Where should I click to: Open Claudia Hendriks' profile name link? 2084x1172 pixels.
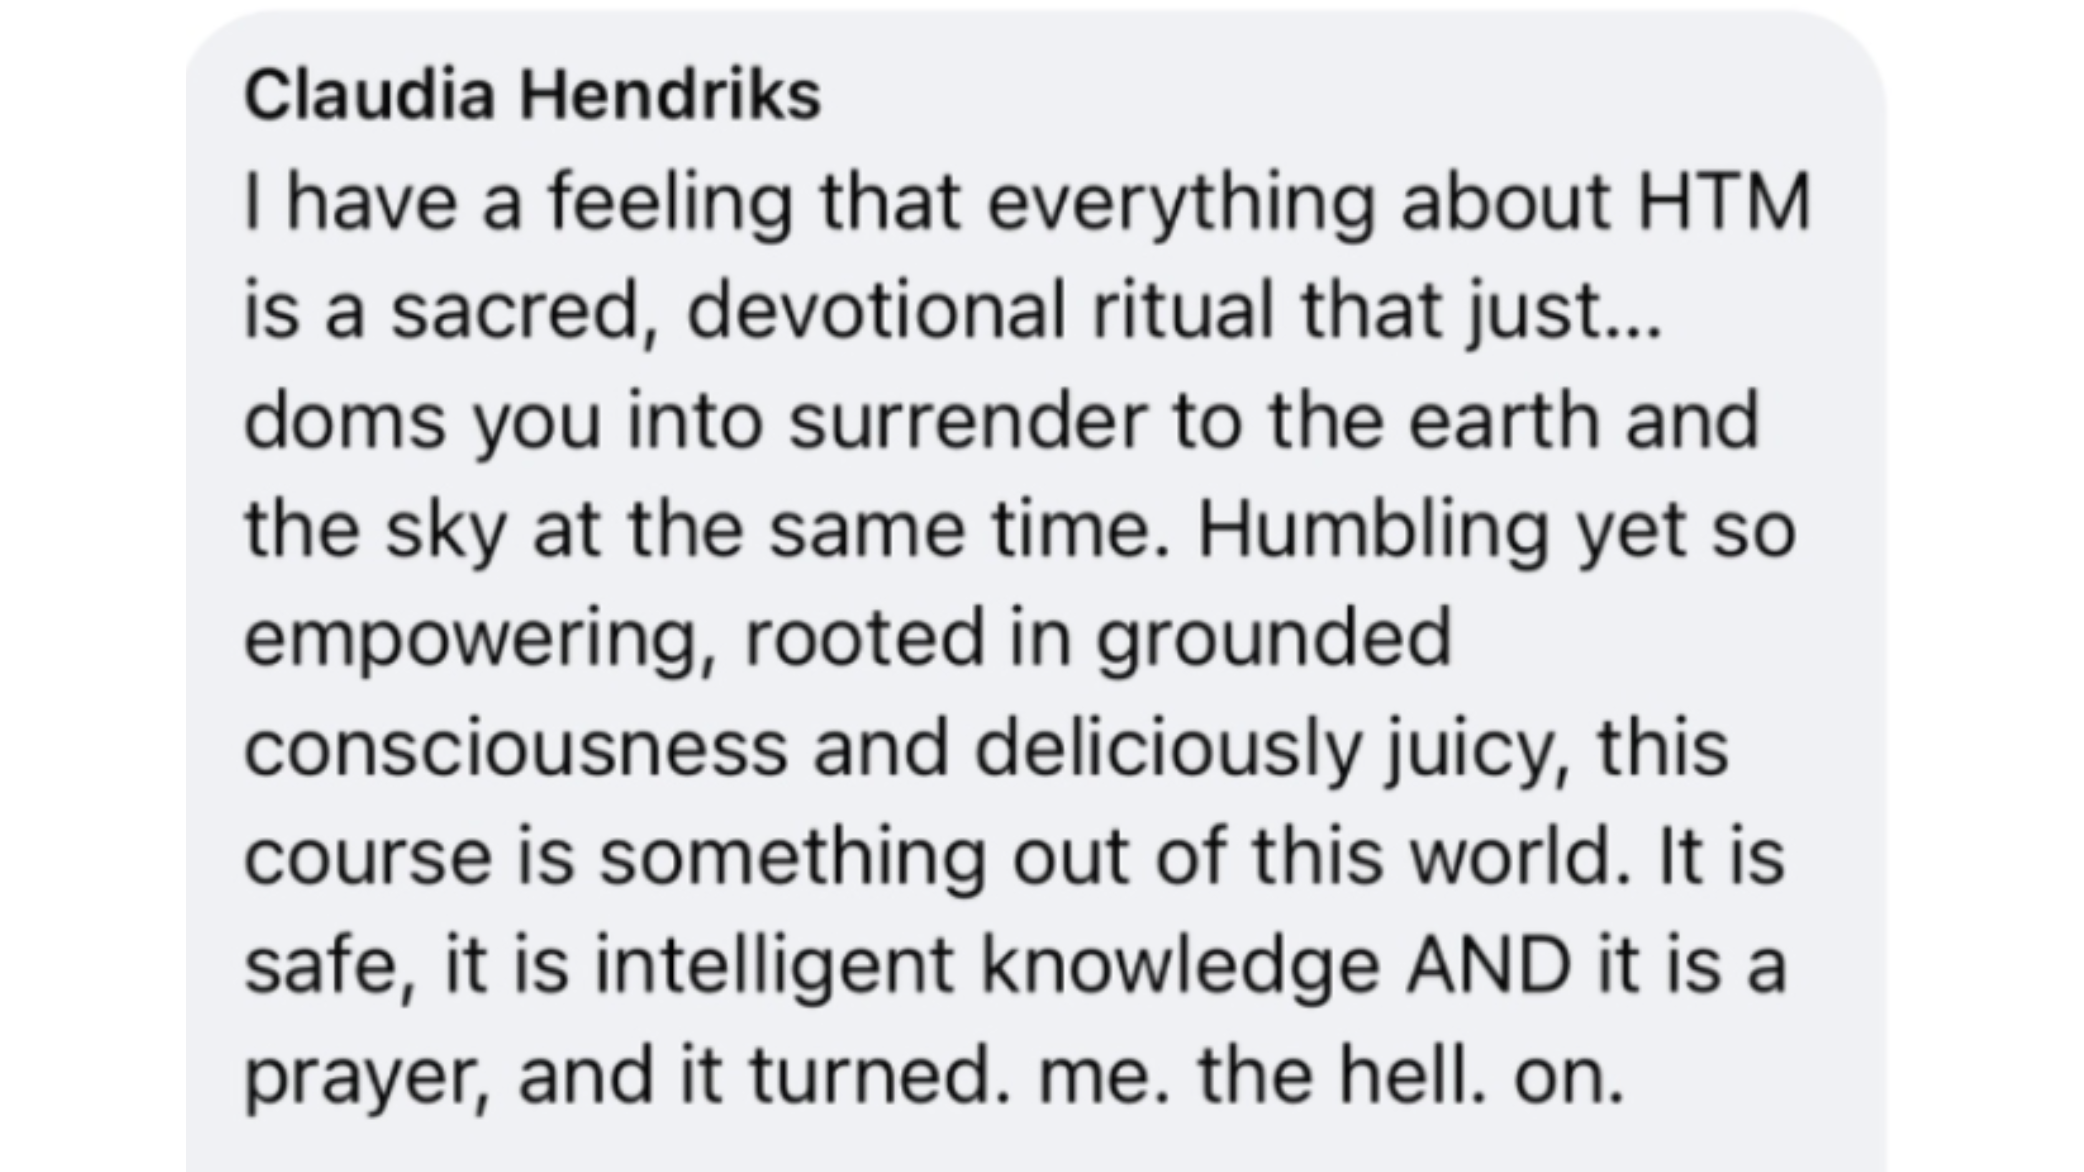(x=533, y=96)
